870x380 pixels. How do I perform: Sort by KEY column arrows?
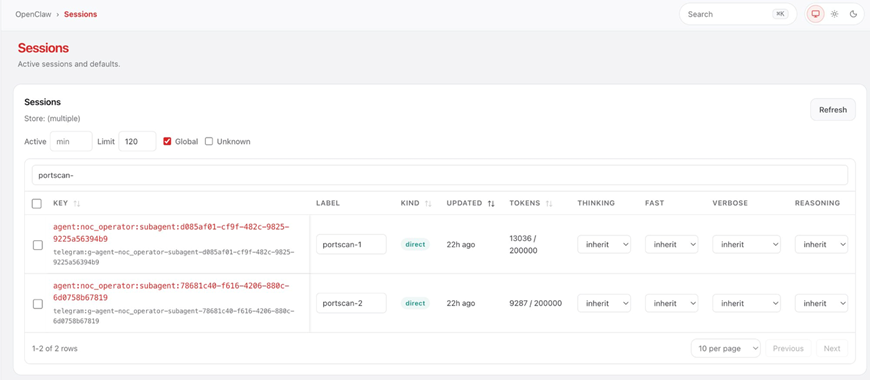click(x=77, y=204)
